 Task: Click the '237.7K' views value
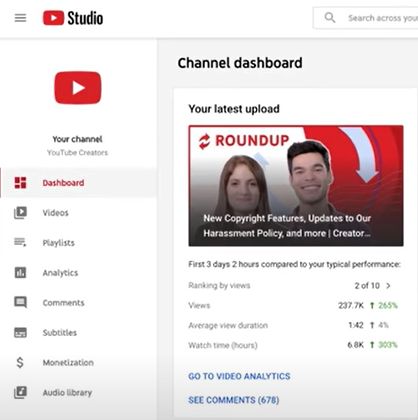click(351, 305)
